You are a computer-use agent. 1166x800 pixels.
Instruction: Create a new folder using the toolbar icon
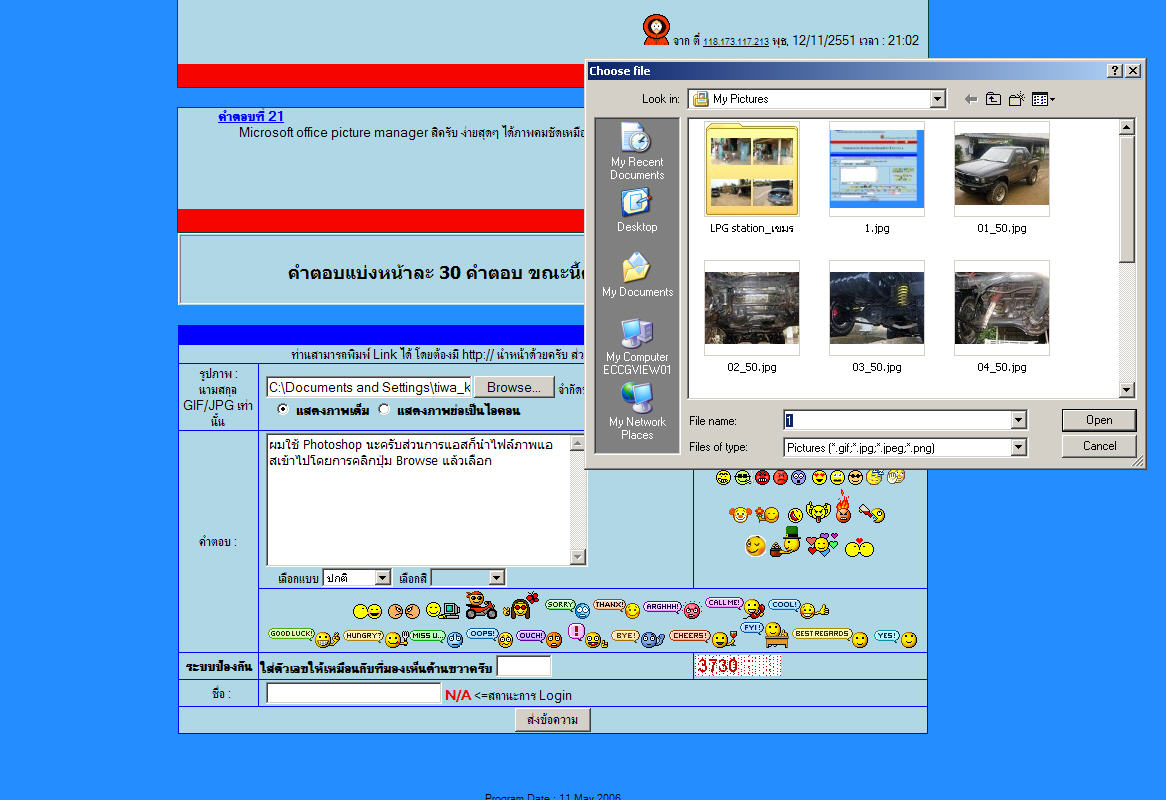1017,99
